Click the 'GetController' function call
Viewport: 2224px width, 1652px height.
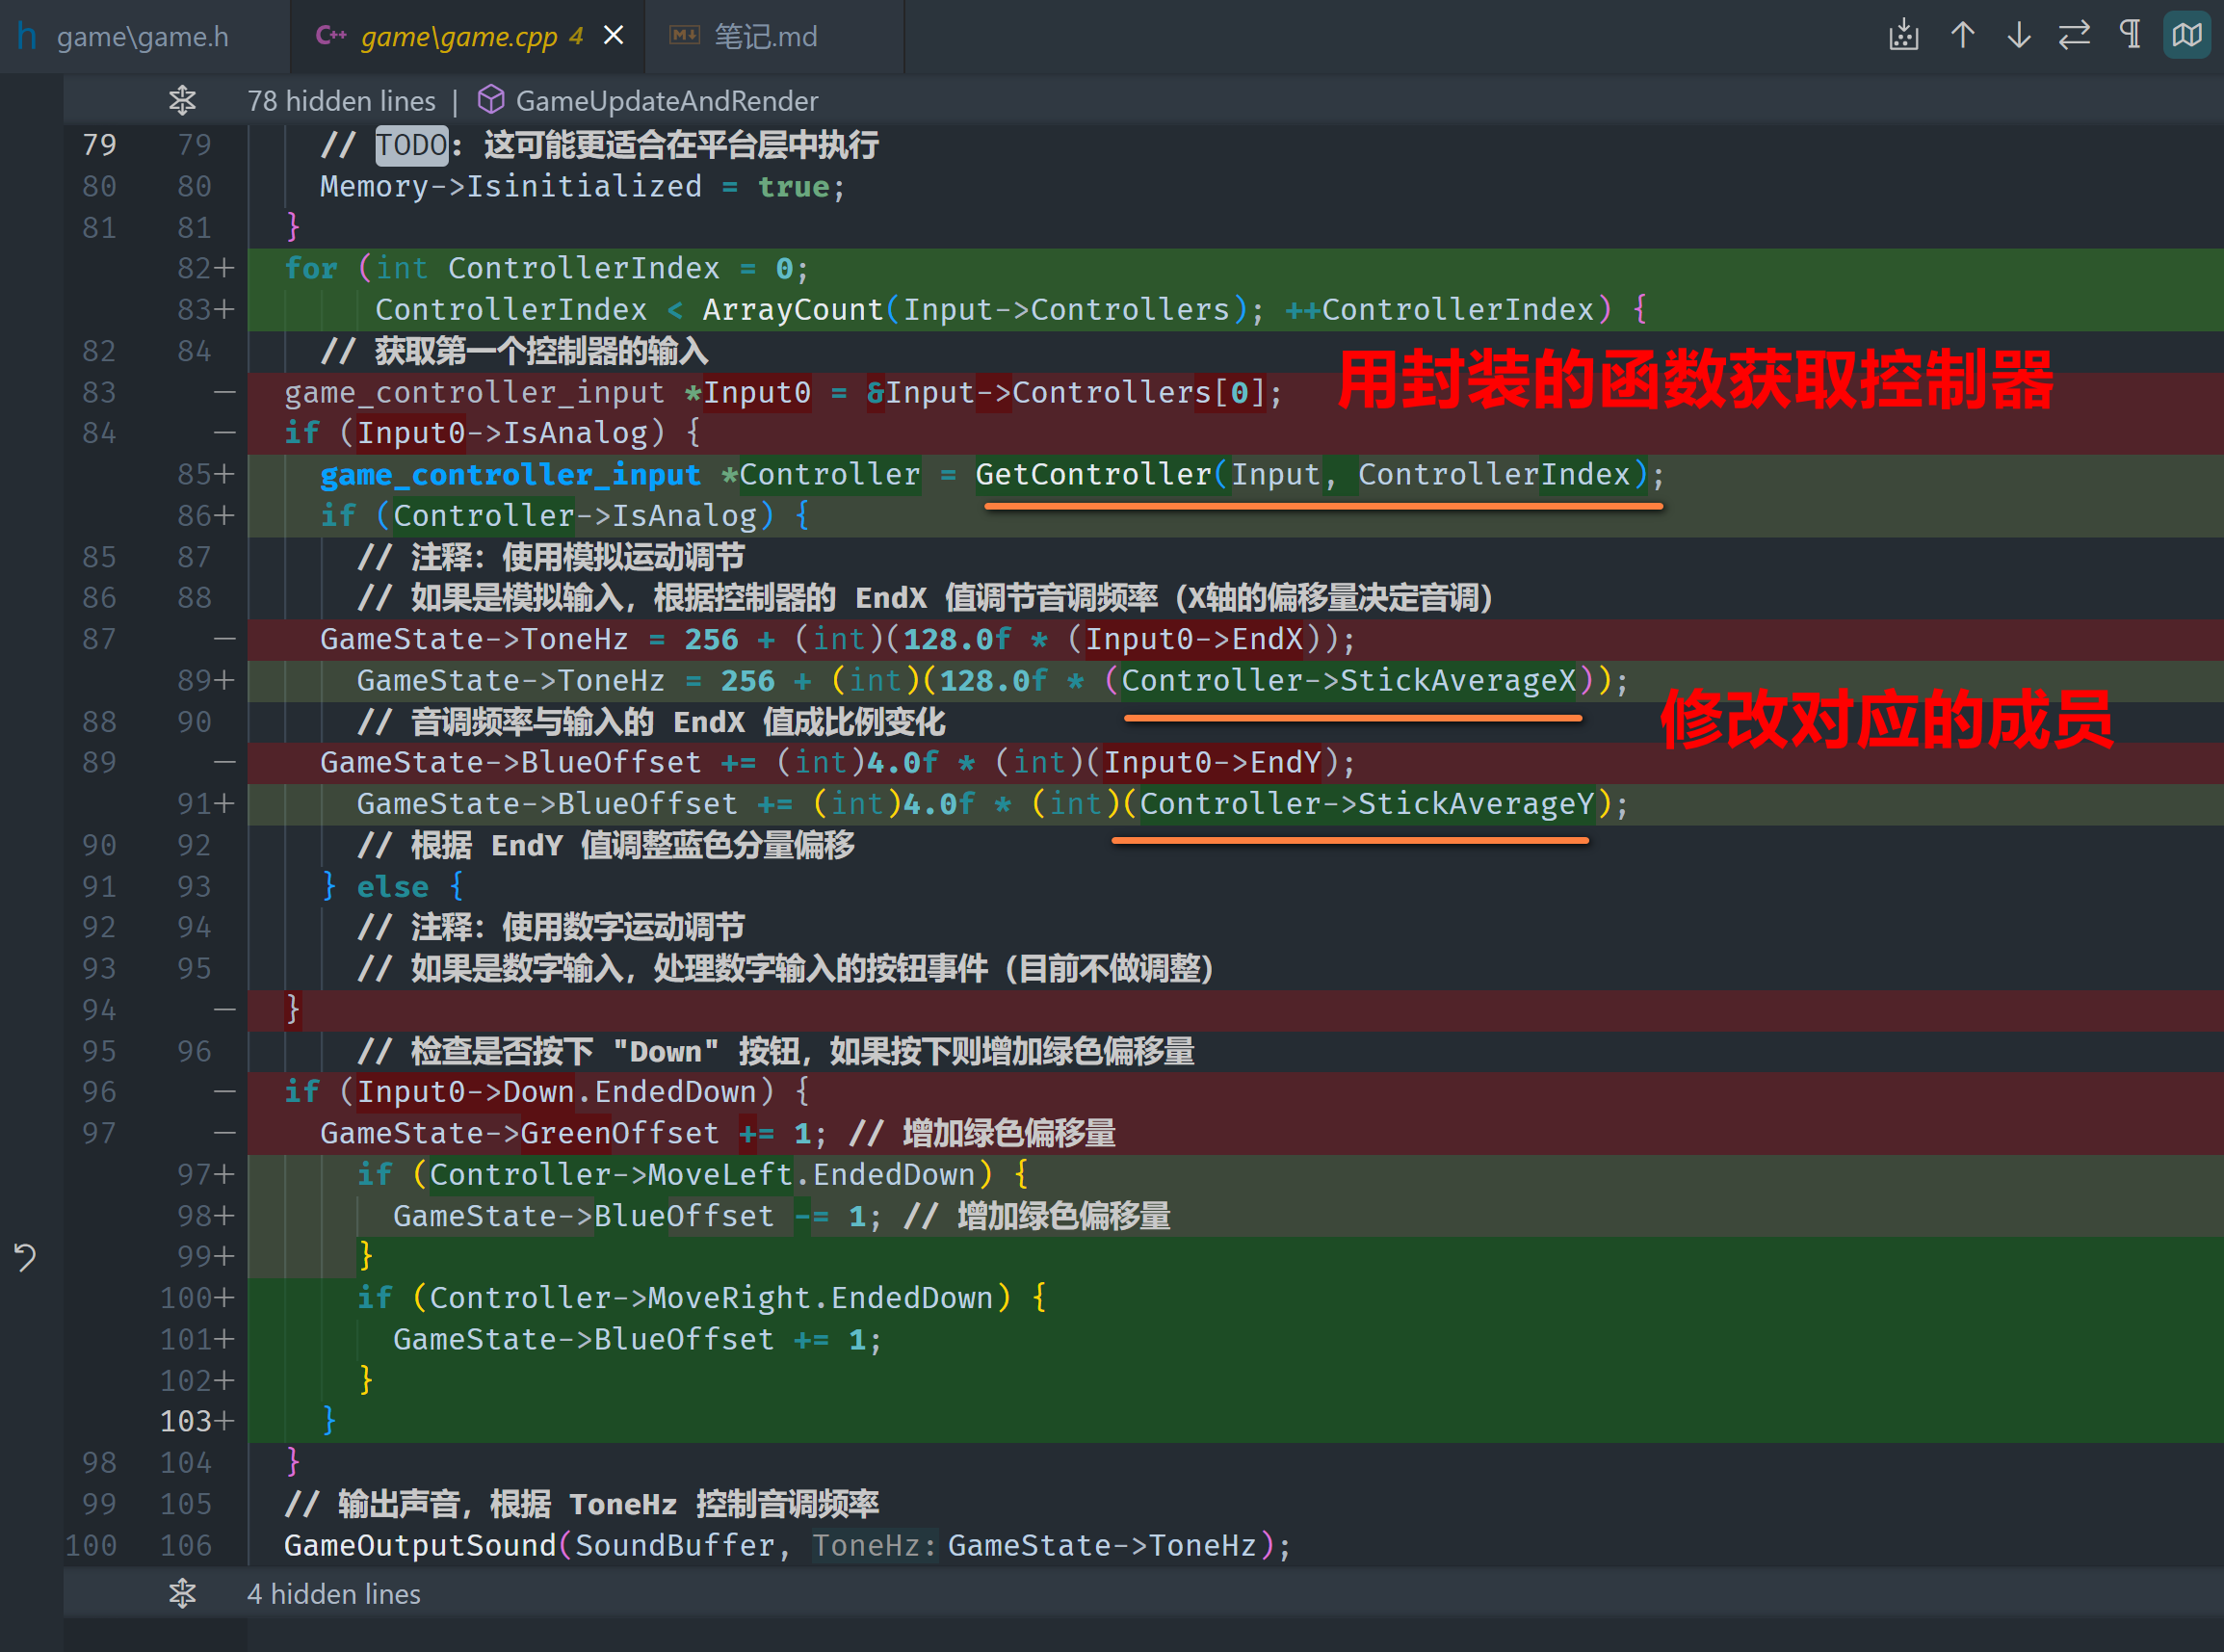point(1093,474)
